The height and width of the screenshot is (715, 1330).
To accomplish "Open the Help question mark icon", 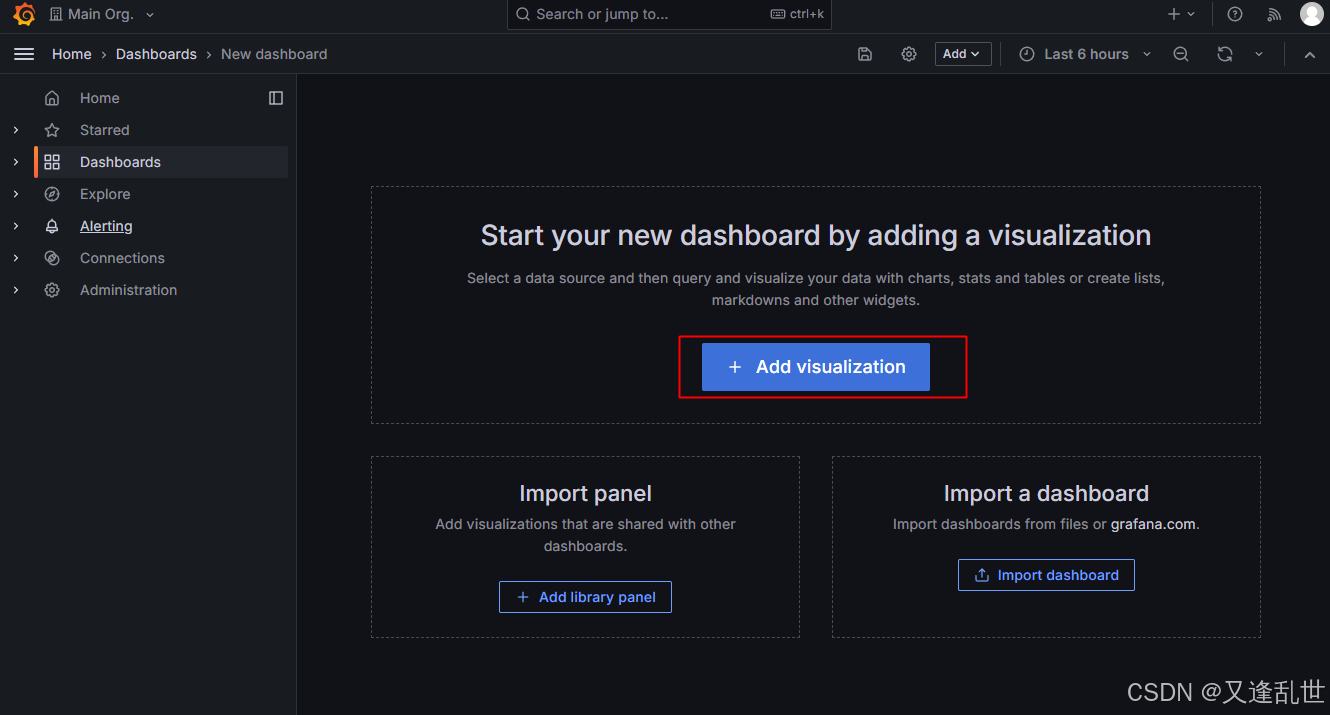I will point(1235,14).
